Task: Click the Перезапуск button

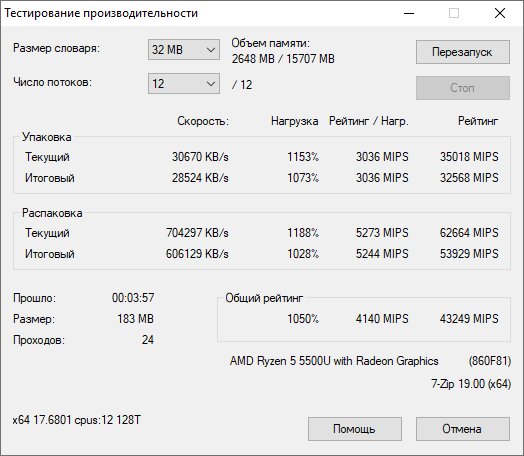Action: click(463, 52)
